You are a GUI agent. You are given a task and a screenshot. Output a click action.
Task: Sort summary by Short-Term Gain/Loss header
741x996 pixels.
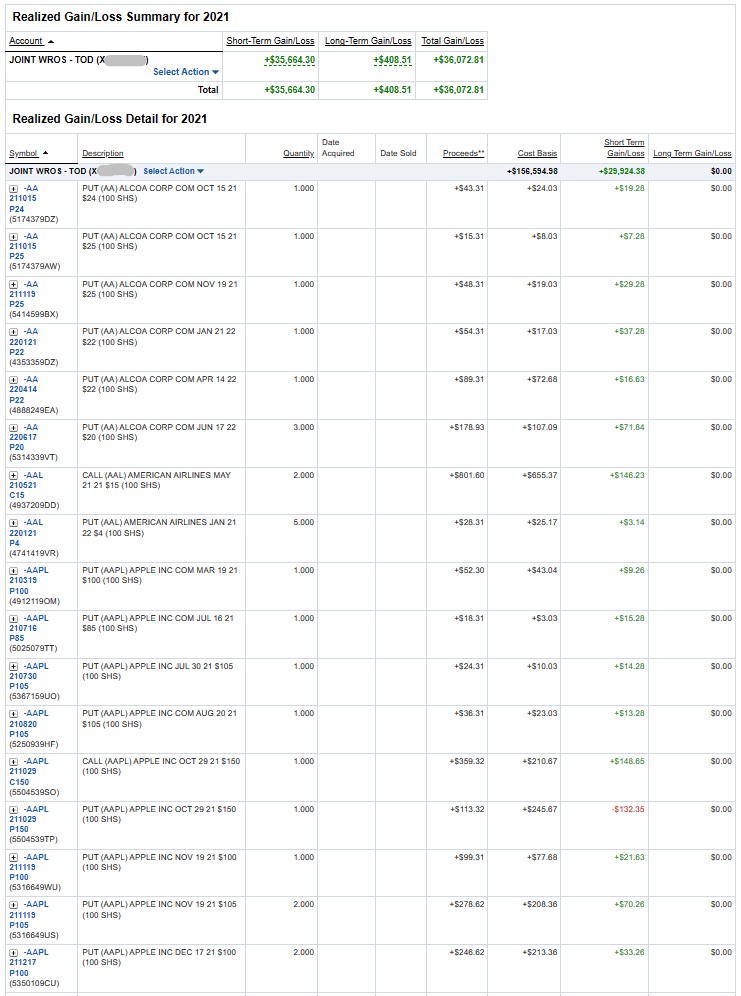click(270, 41)
